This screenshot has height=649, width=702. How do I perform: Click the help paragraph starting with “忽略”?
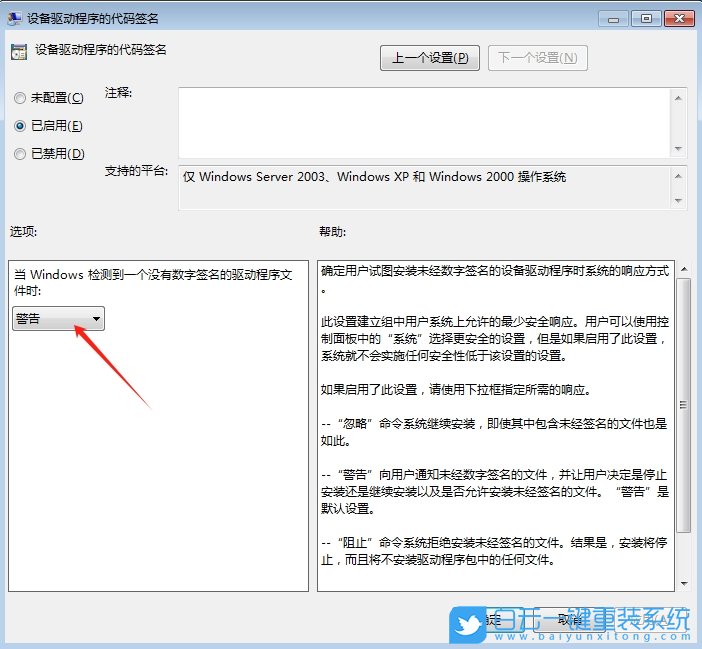(494, 432)
